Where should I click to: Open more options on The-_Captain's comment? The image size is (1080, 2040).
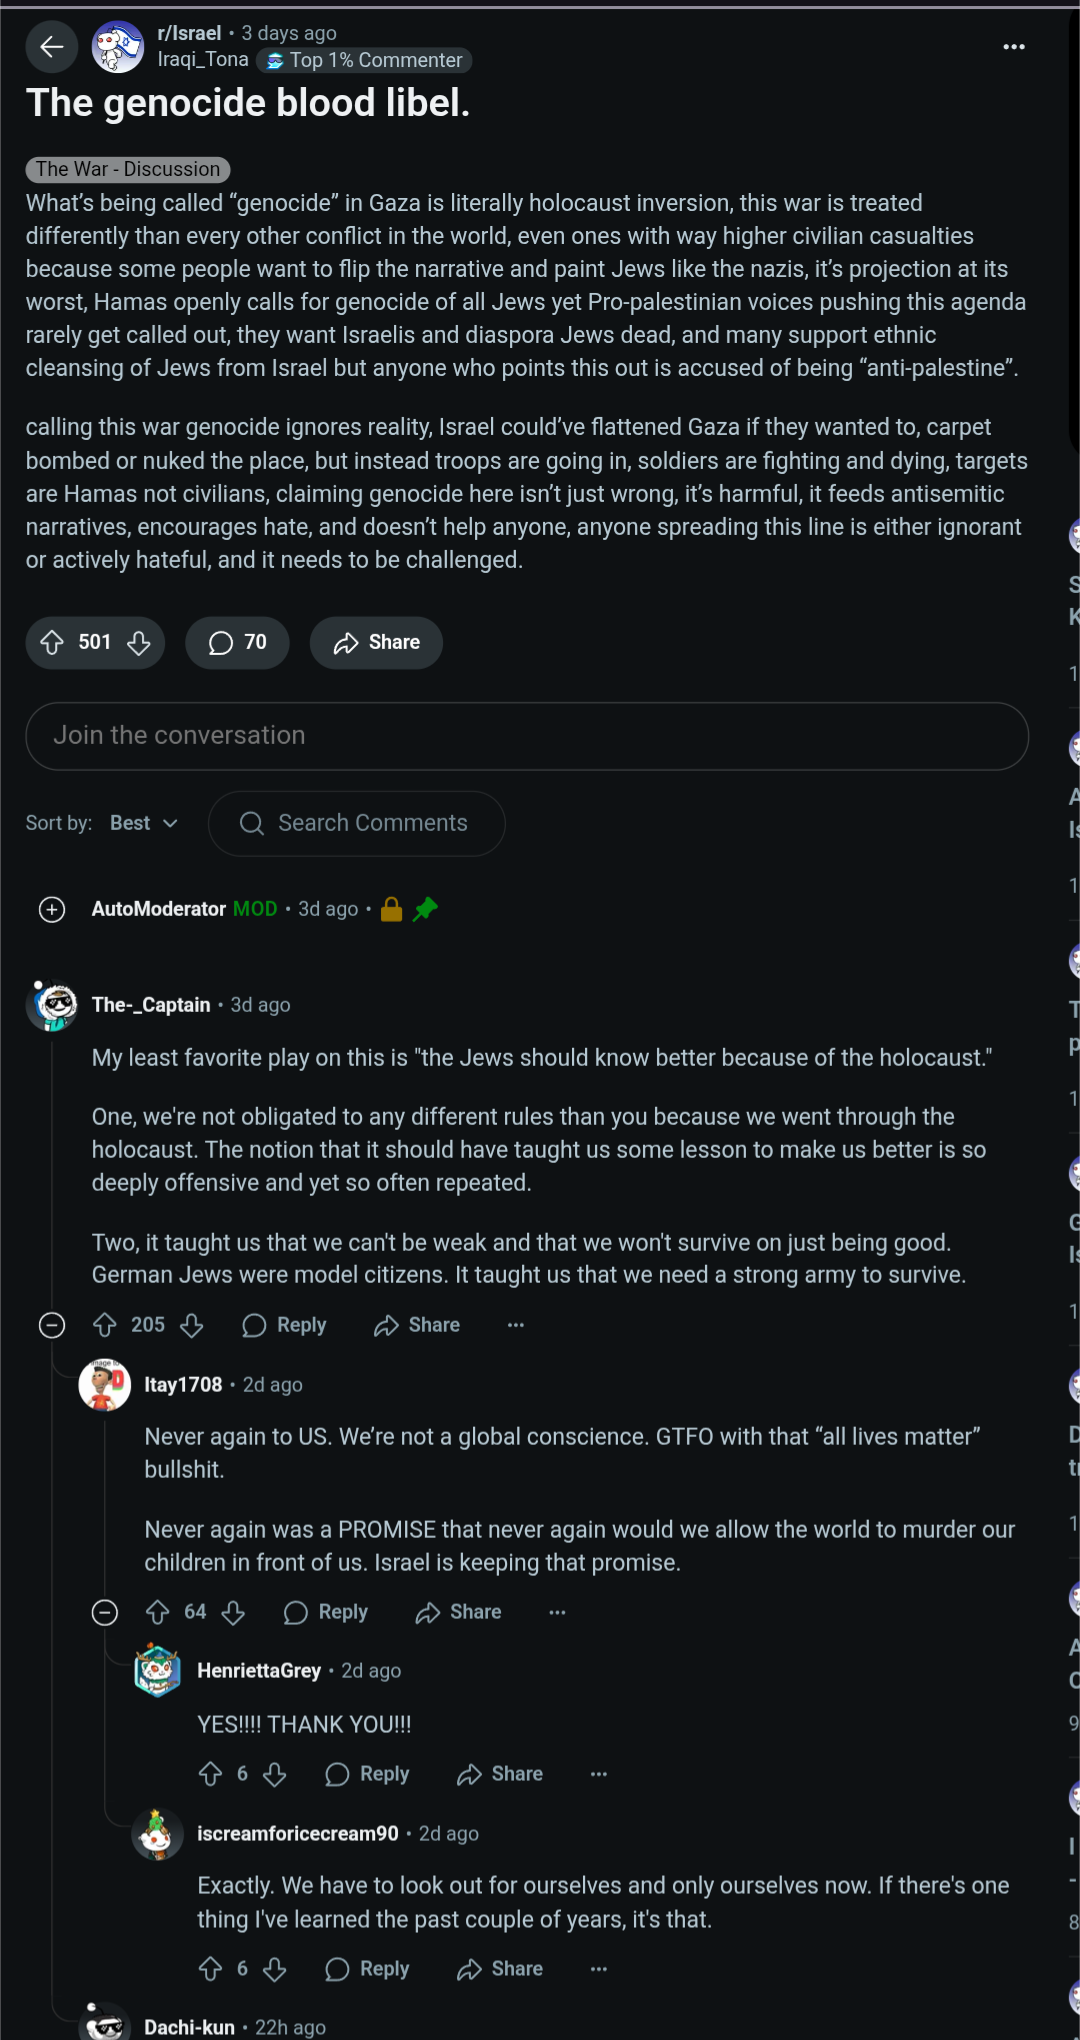516,1325
